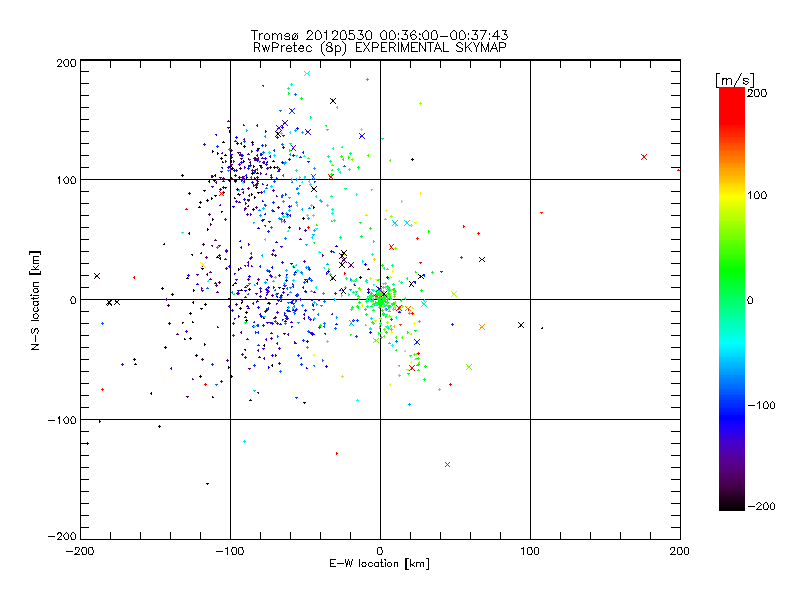Click the lone red X marker below the -100 N-S gridline
Image resolution: width=800 pixels, height=600 pixels.
click(x=447, y=464)
